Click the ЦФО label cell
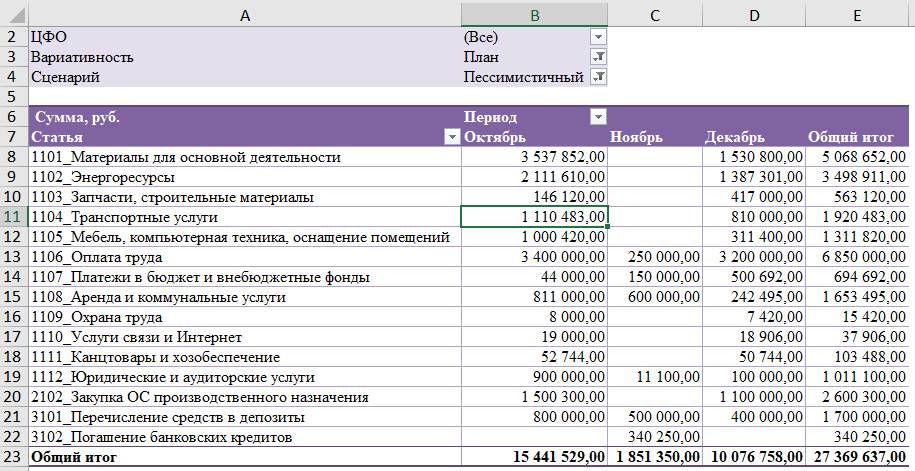Image resolution: width=915 pixels, height=471 pixels. point(245,37)
